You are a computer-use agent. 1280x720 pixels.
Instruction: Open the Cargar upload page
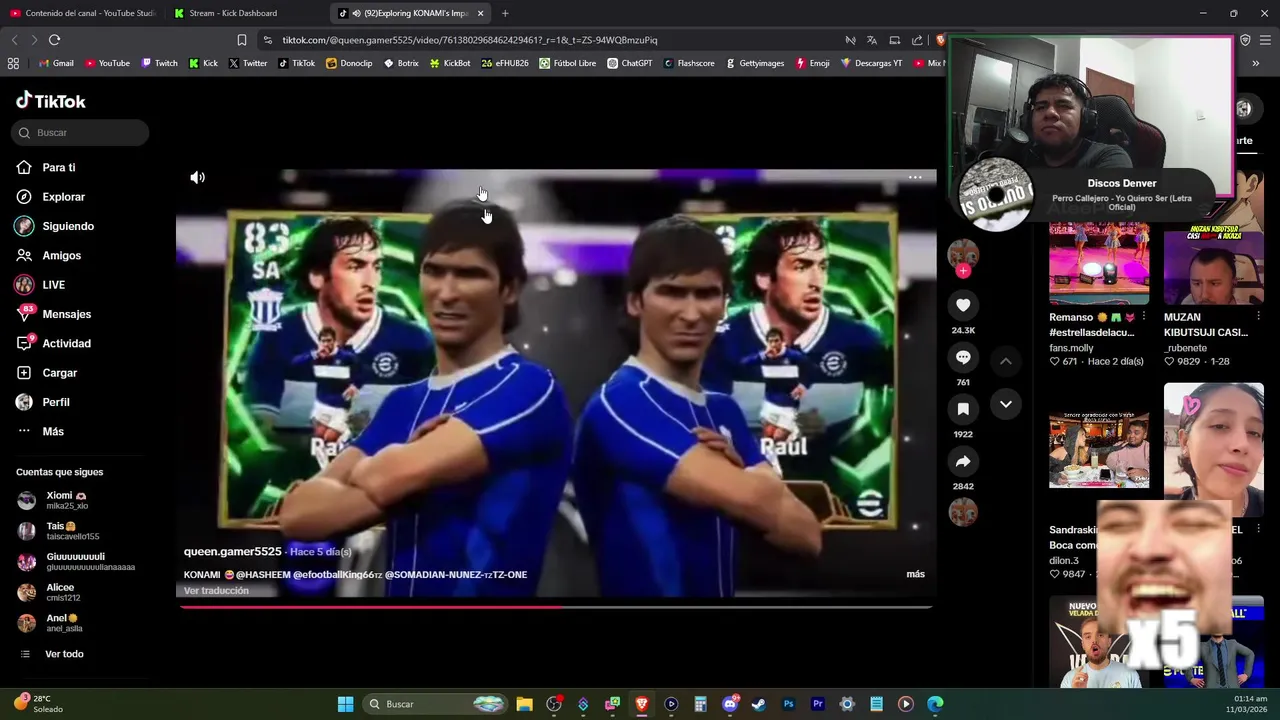[59, 373]
